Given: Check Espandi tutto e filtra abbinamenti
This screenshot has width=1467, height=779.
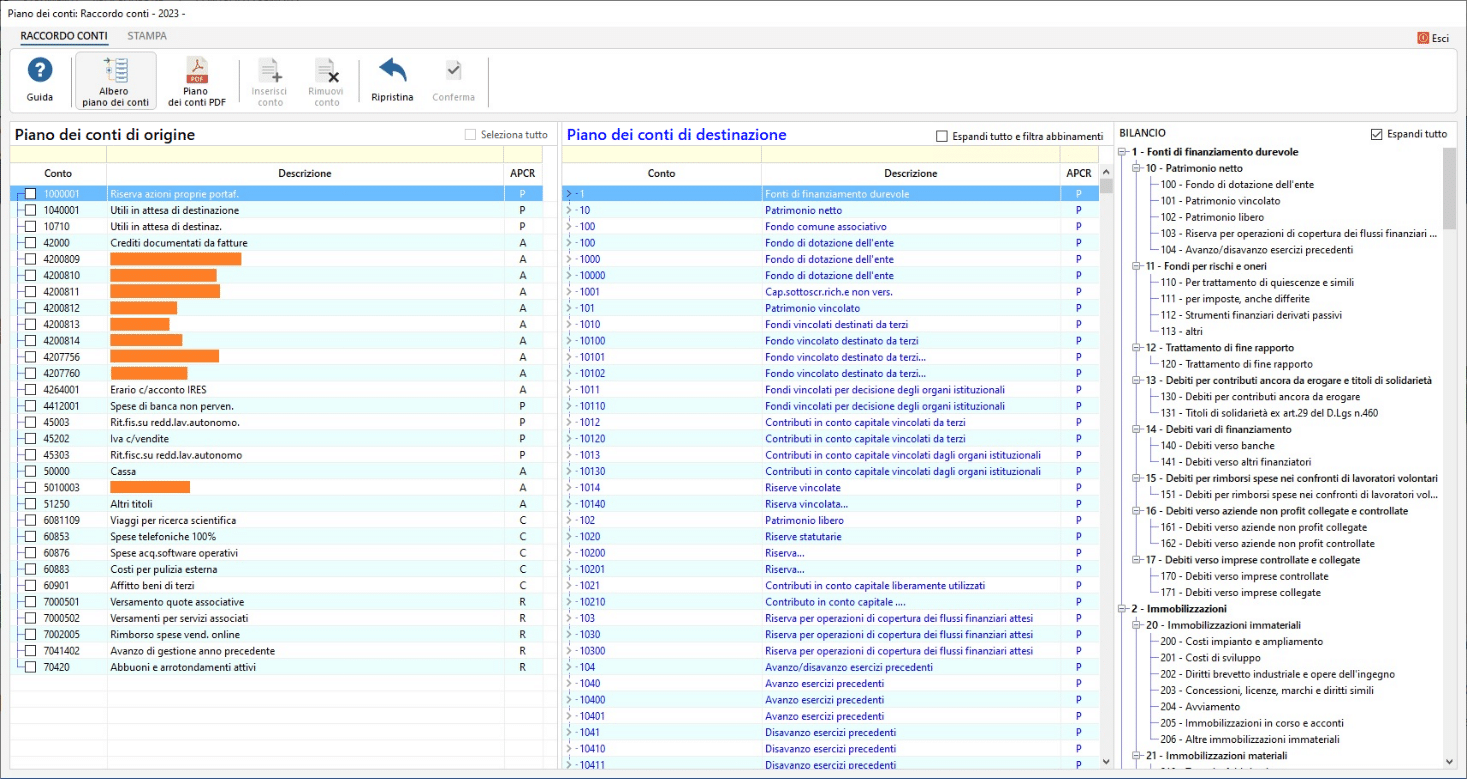Looking at the screenshot, I should tap(942, 136).
